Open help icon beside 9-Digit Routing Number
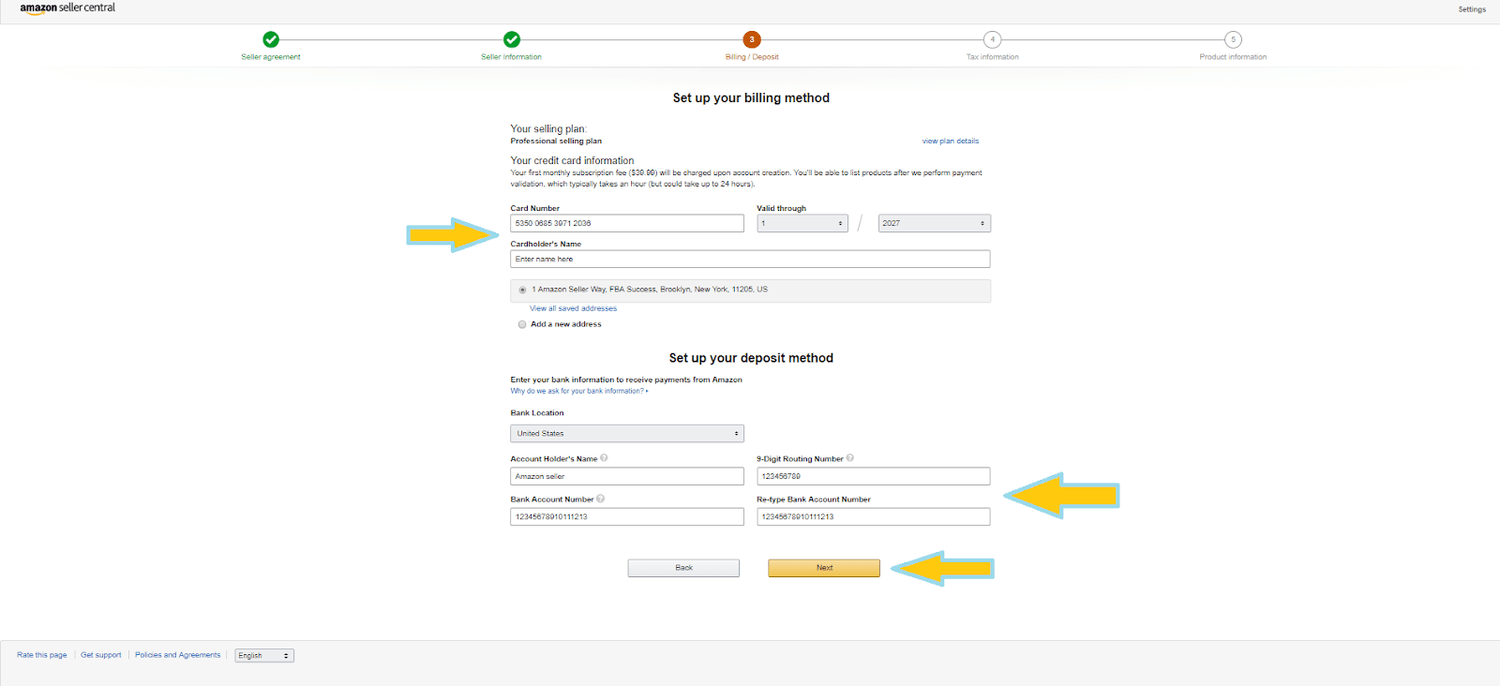 point(850,458)
